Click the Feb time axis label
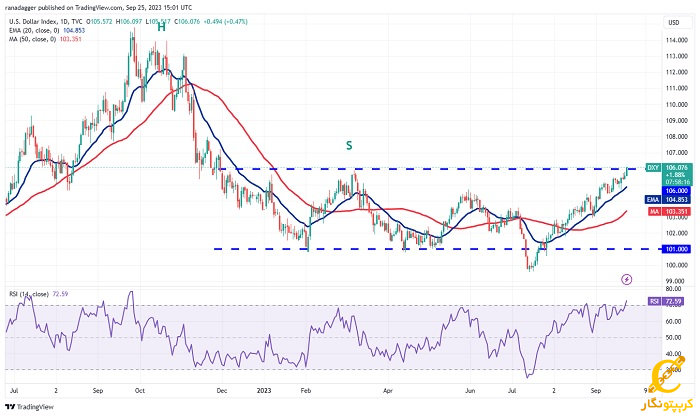700x416 pixels. coord(306,391)
